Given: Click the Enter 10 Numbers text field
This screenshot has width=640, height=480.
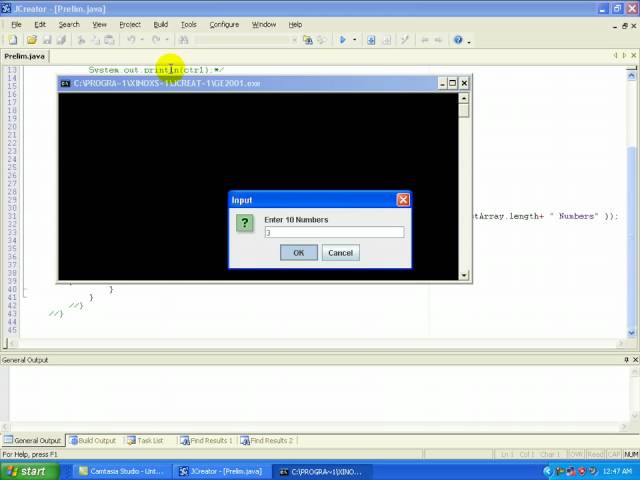Looking at the screenshot, I should [334, 232].
